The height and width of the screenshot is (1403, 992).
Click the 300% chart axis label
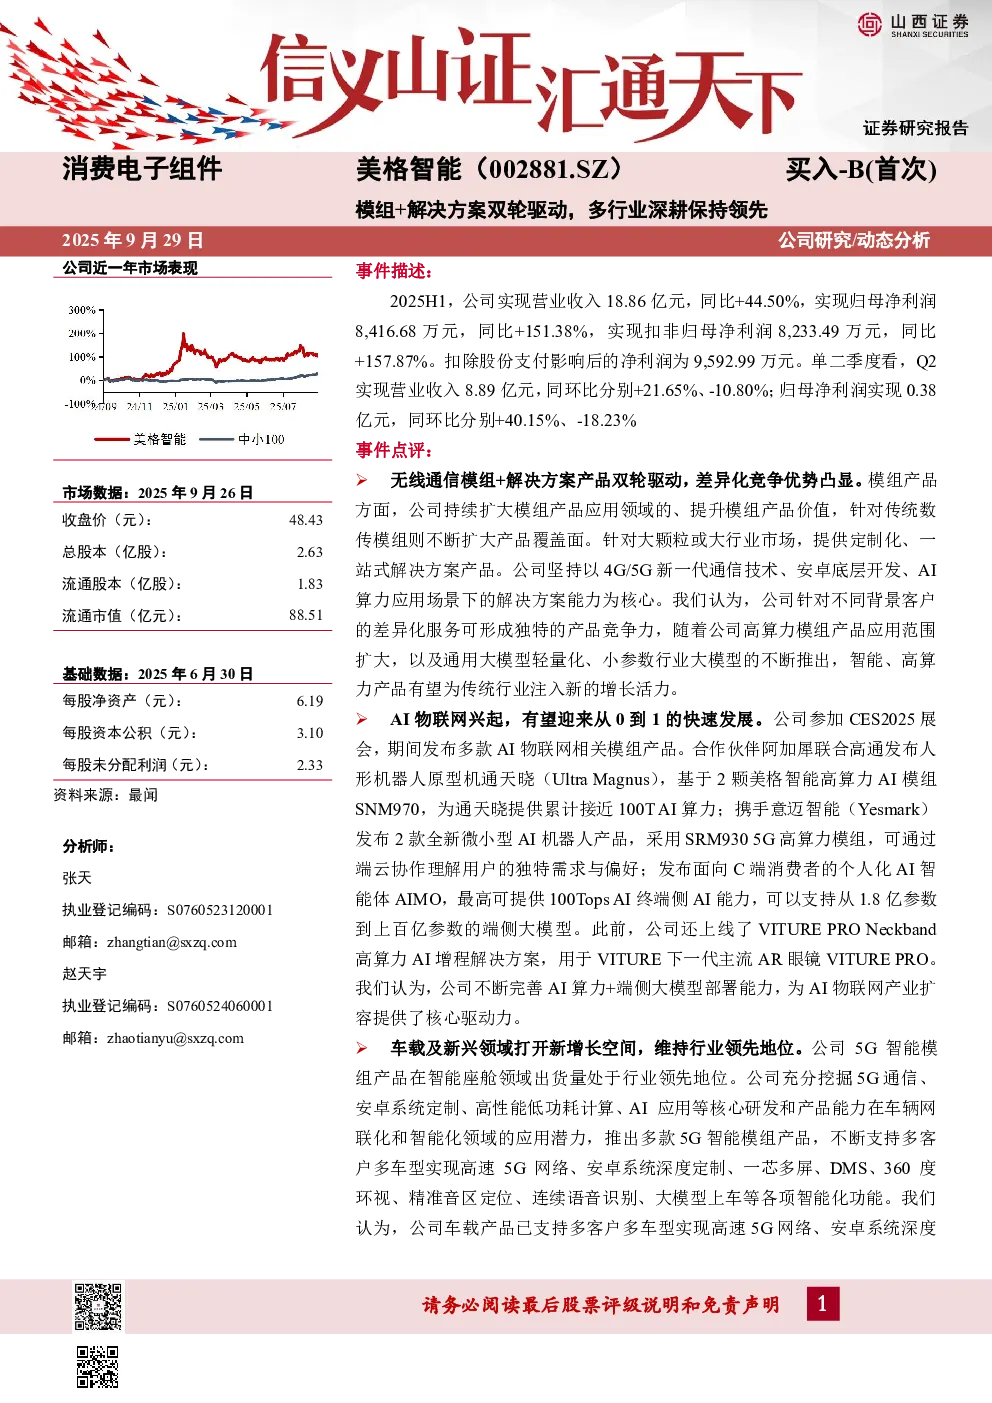[82, 310]
